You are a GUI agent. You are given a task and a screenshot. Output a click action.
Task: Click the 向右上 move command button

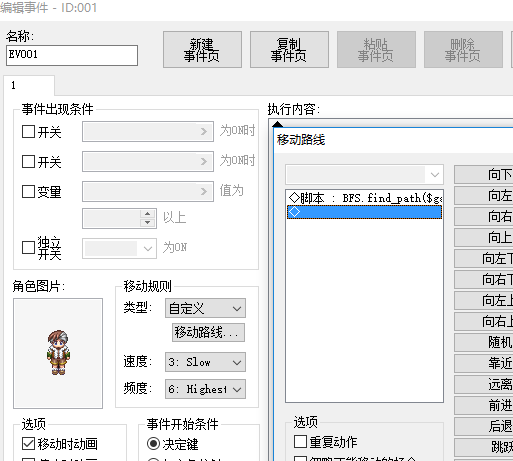click(x=484, y=322)
